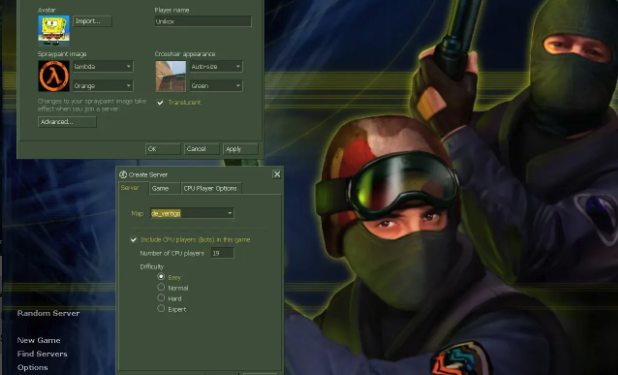The width and height of the screenshot is (618, 375).
Task: Click Cancel in the options dialog
Action: coord(201,149)
